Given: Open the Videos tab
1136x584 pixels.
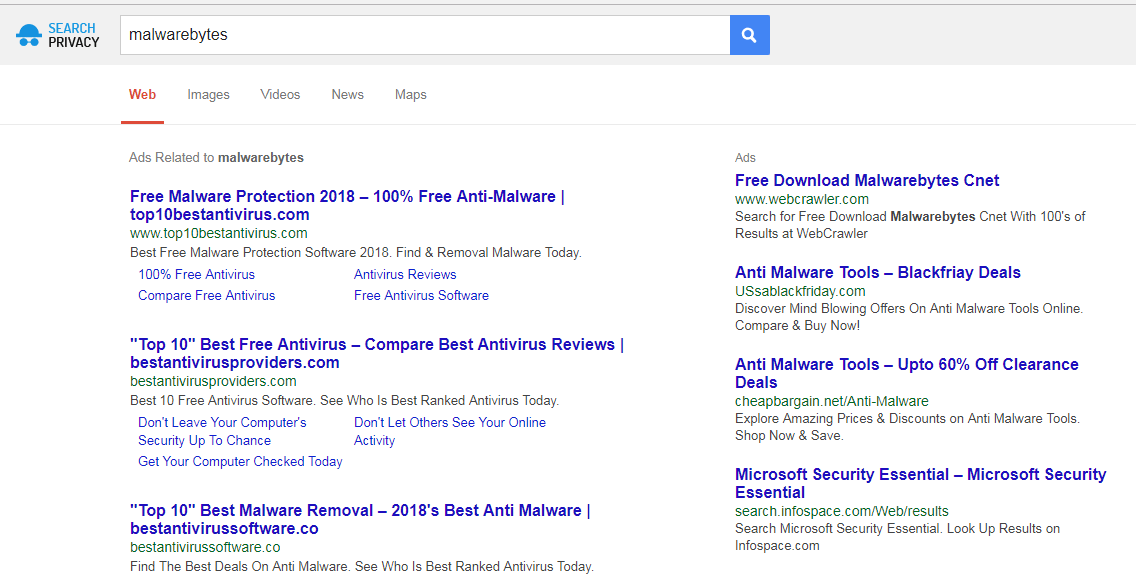Looking at the screenshot, I should pos(280,94).
